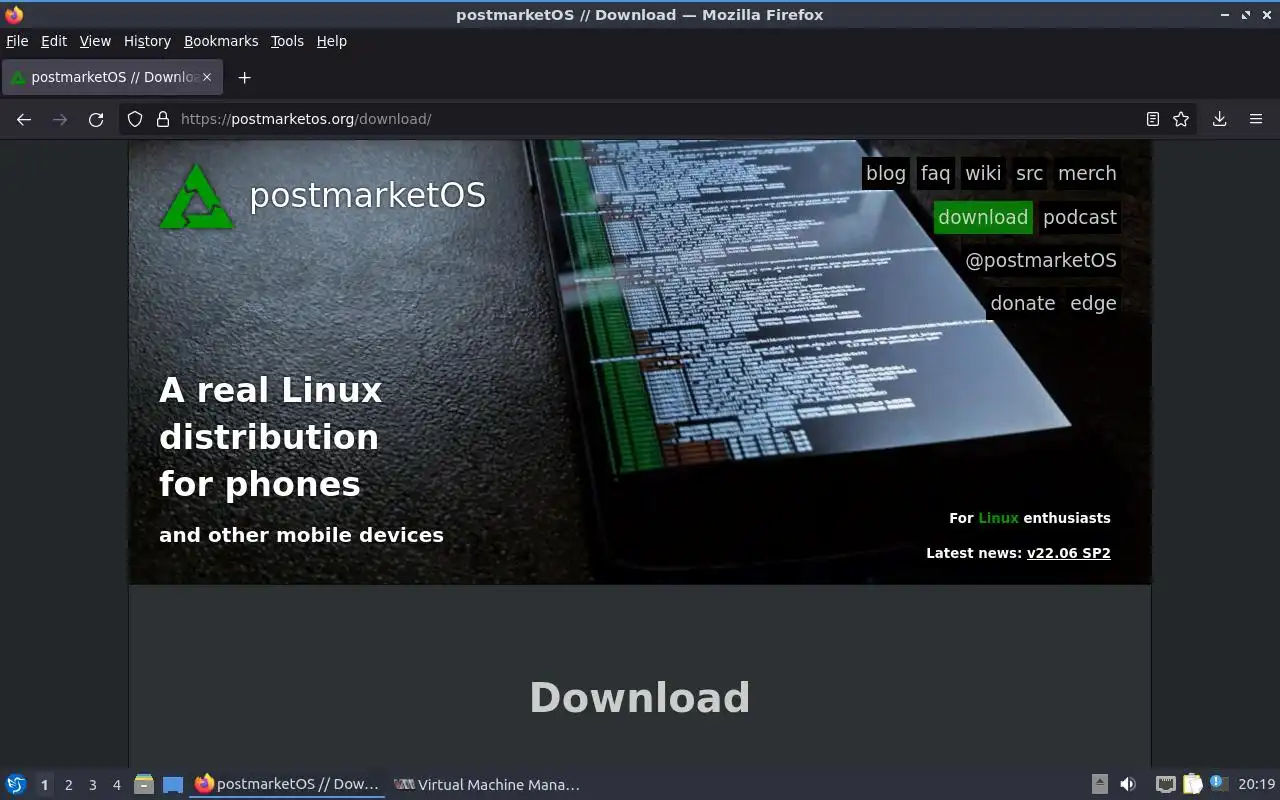This screenshot has width=1280, height=800.
Task: Click the network tray icon
Action: pos(1165,785)
